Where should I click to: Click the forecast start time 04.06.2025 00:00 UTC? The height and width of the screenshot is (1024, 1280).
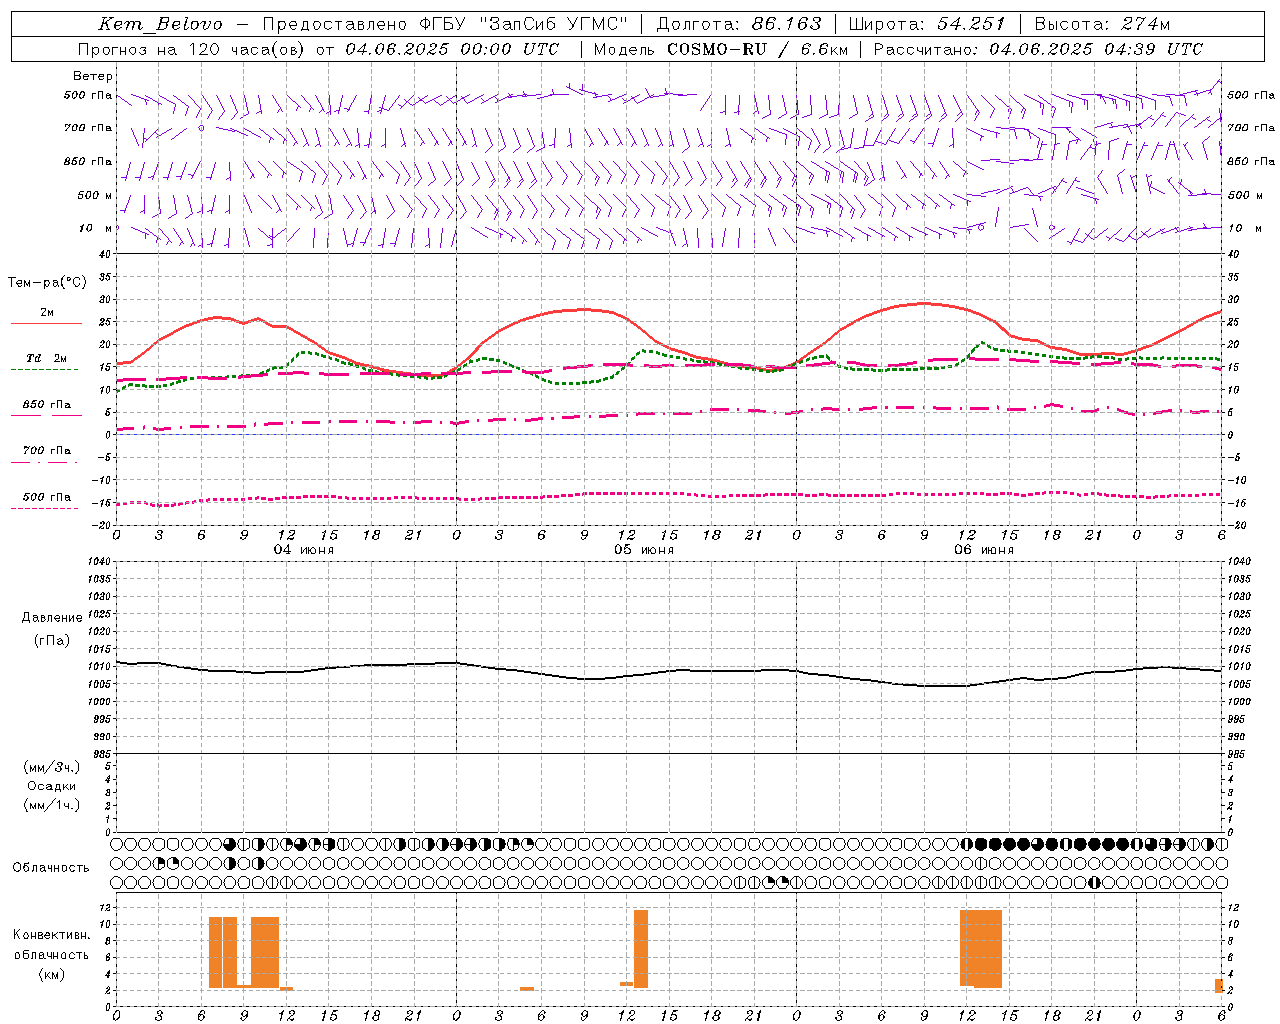click(x=452, y=49)
